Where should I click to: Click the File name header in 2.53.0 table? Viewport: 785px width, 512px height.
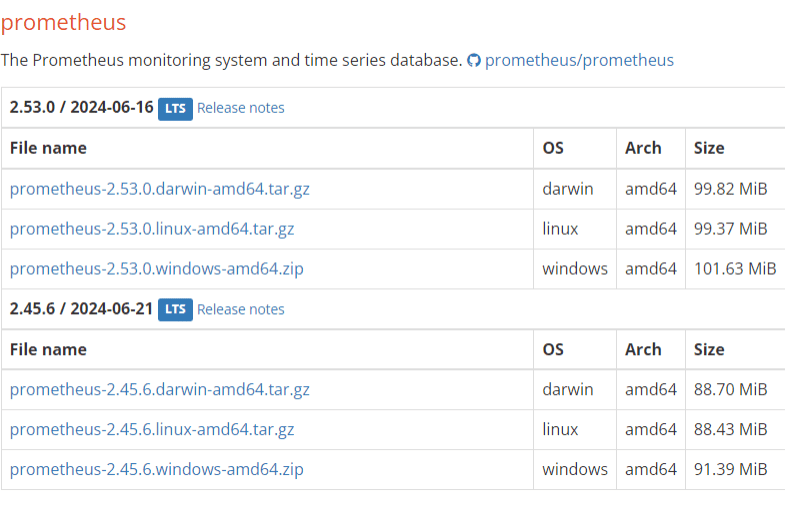click(x=48, y=148)
